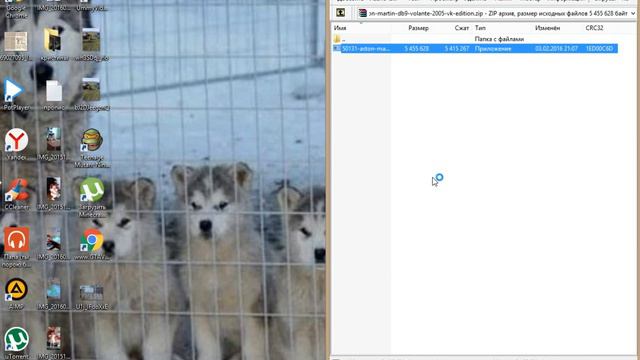
Task: Click the modified date 03.02.2016 21:07
Action: click(556, 49)
